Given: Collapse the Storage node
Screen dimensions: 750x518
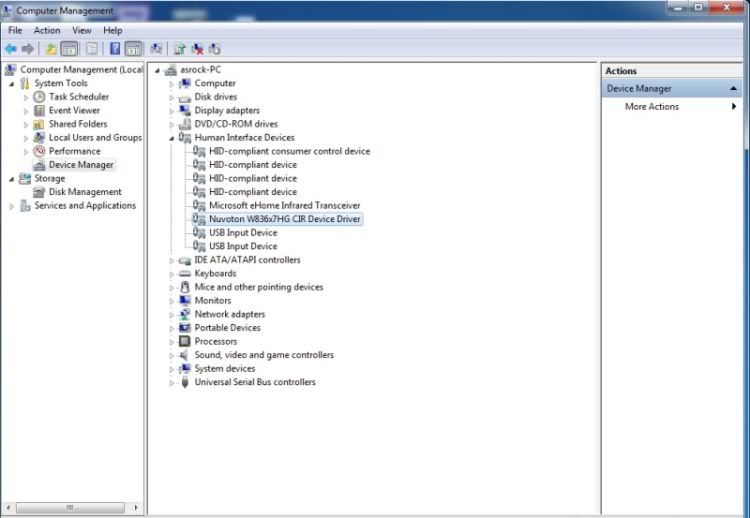Looking at the screenshot, I should click(x=11, y=179).
